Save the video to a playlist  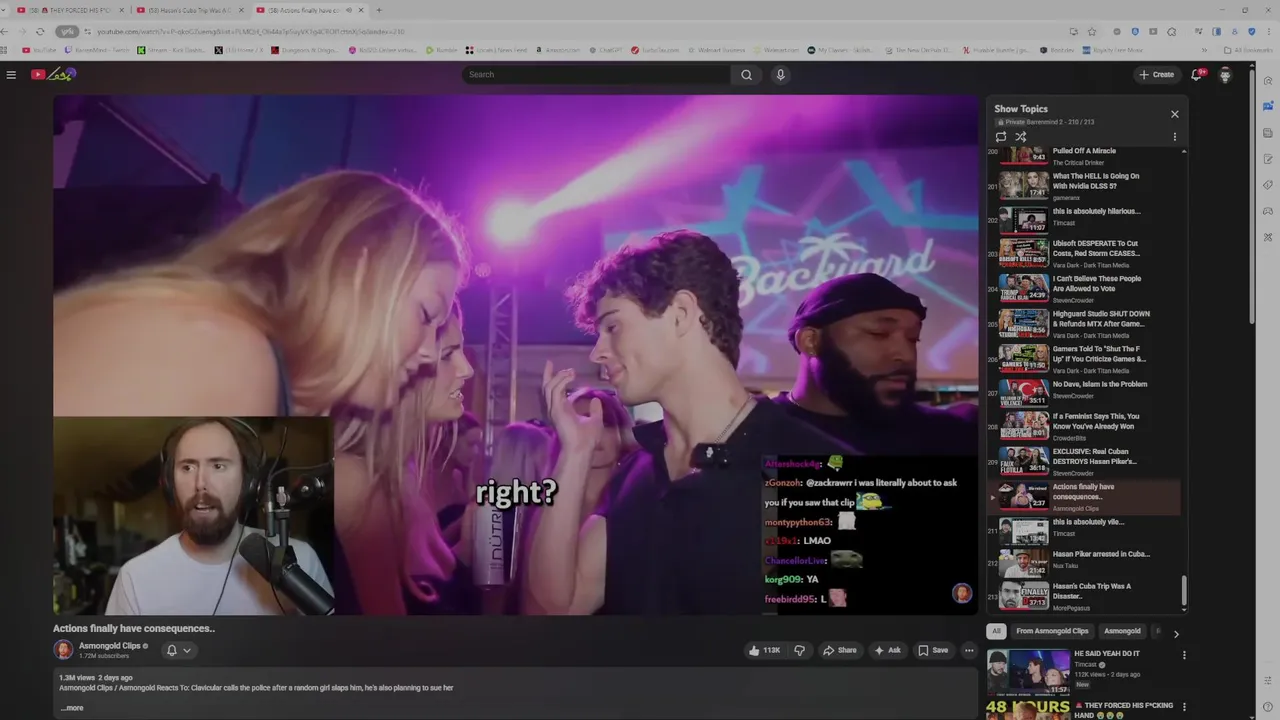point(933,650)
